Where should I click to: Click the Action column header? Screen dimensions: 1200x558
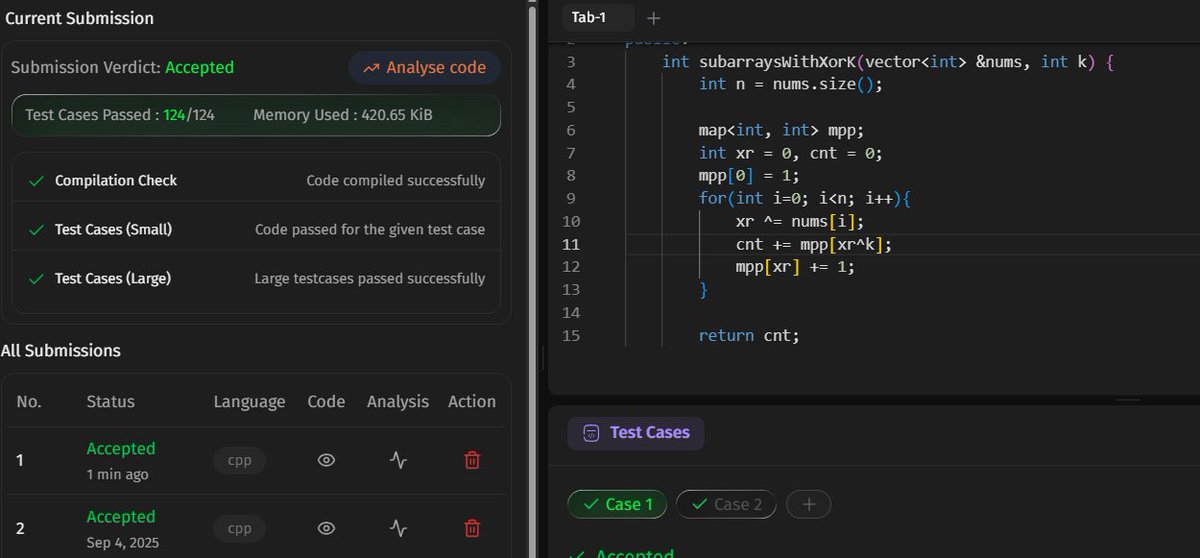472,402
